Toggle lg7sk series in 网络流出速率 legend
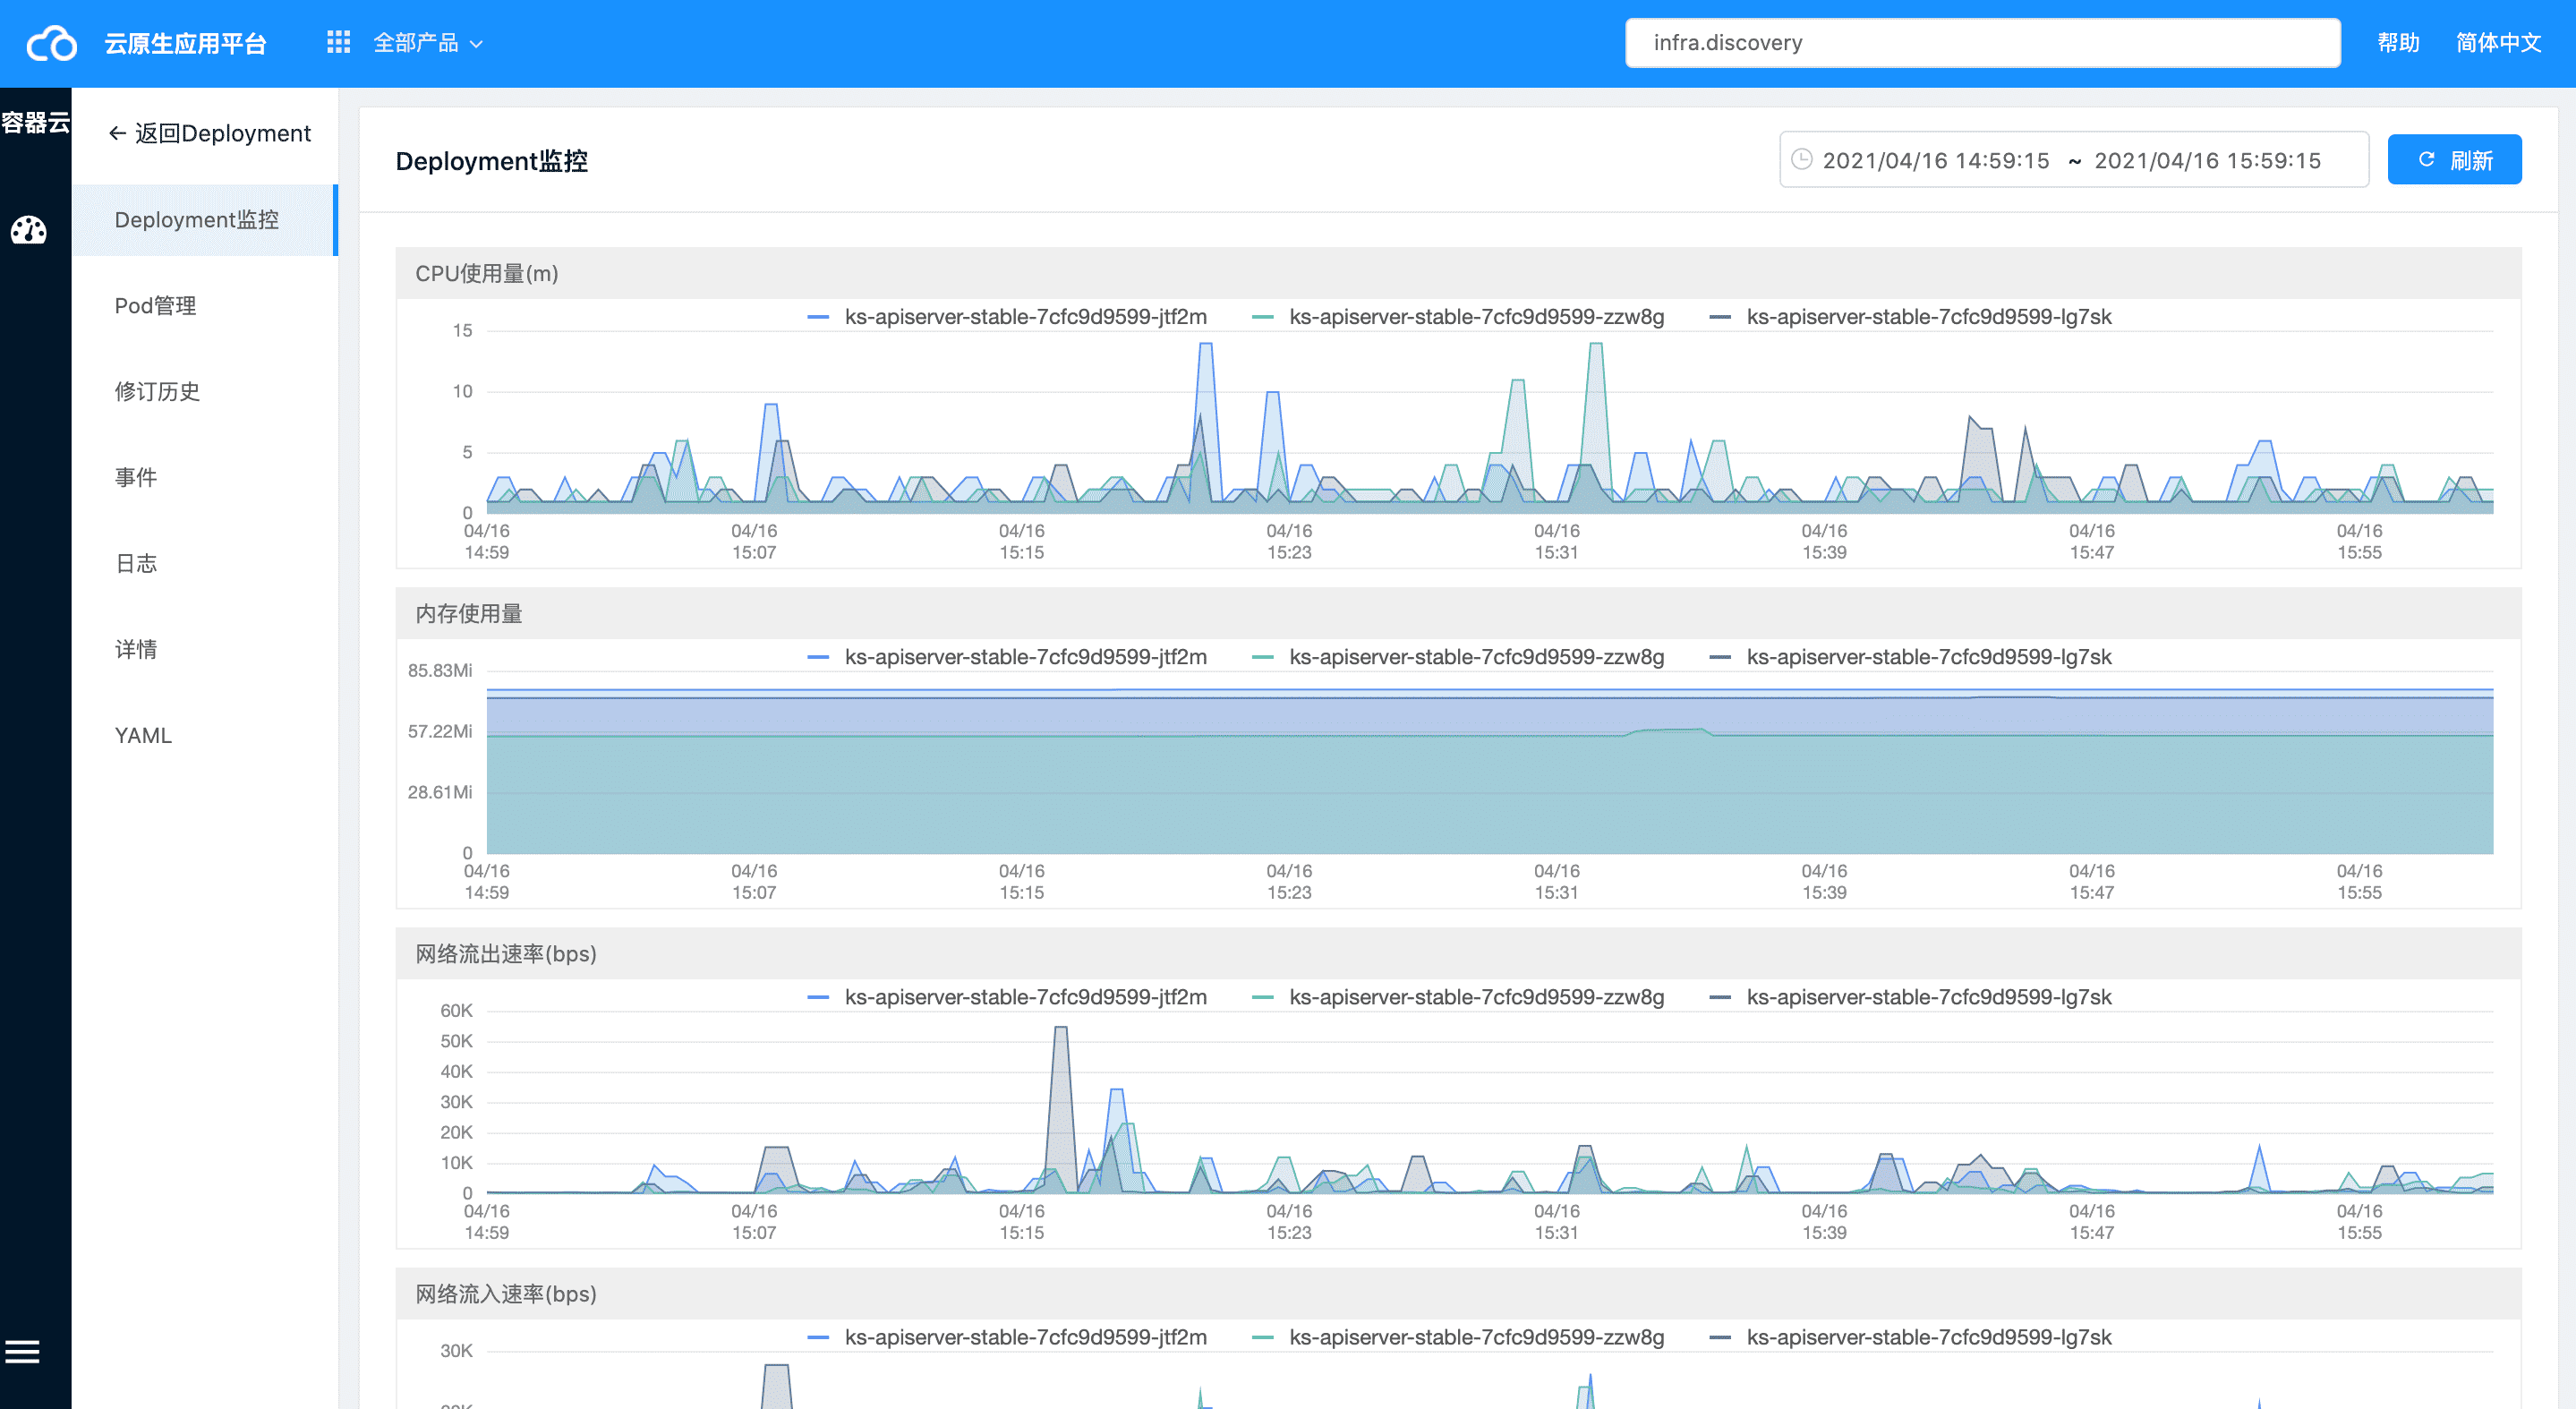The height and width of the screenshot is (1409, 2576). (1910, 997)
